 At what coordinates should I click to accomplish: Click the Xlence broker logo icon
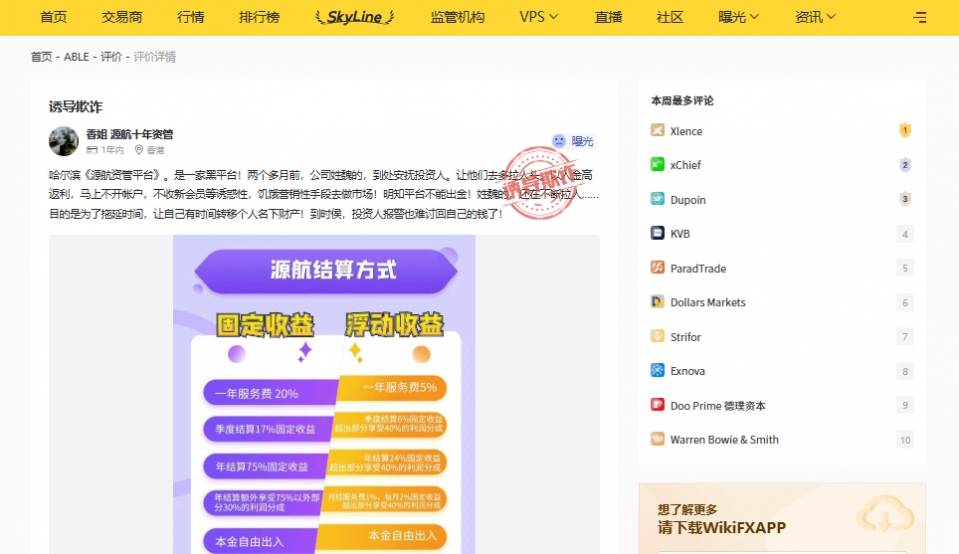coord(657,130)
